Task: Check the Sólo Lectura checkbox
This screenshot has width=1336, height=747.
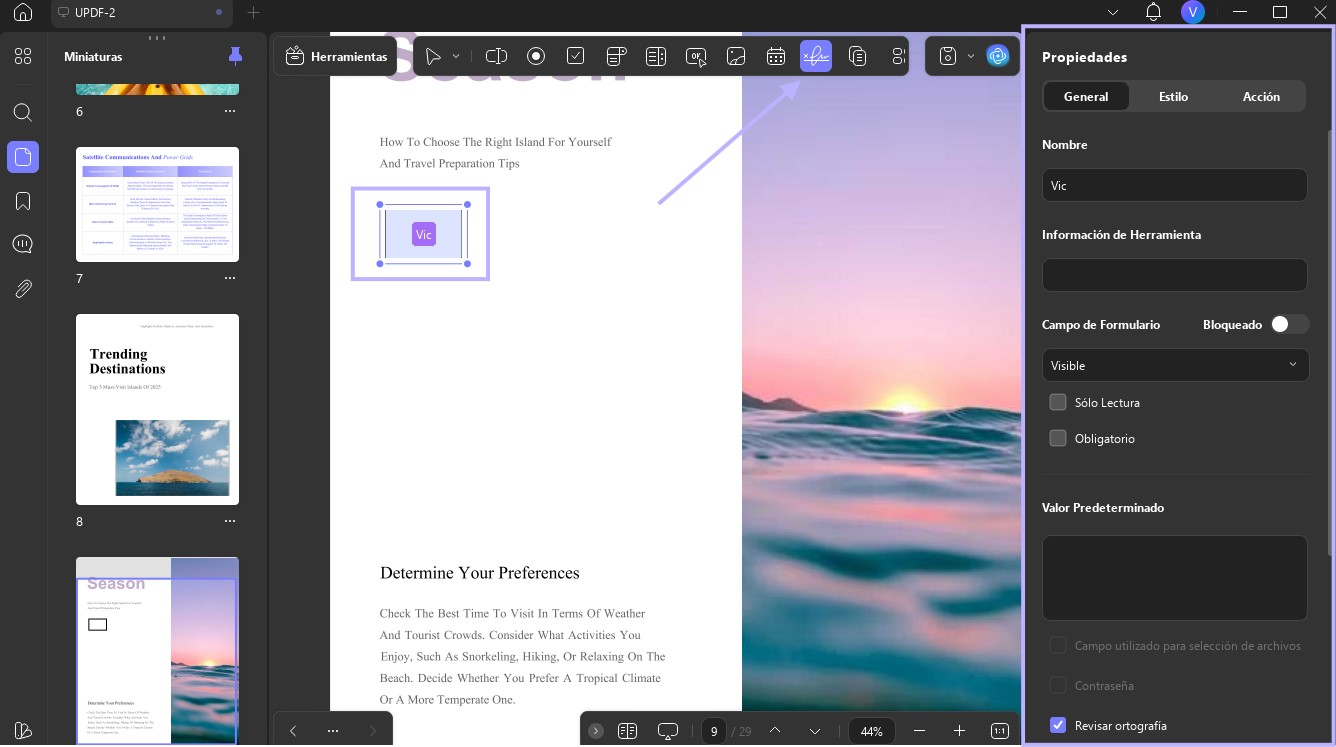Action: pyautogui.click(x=1058, y=402)
